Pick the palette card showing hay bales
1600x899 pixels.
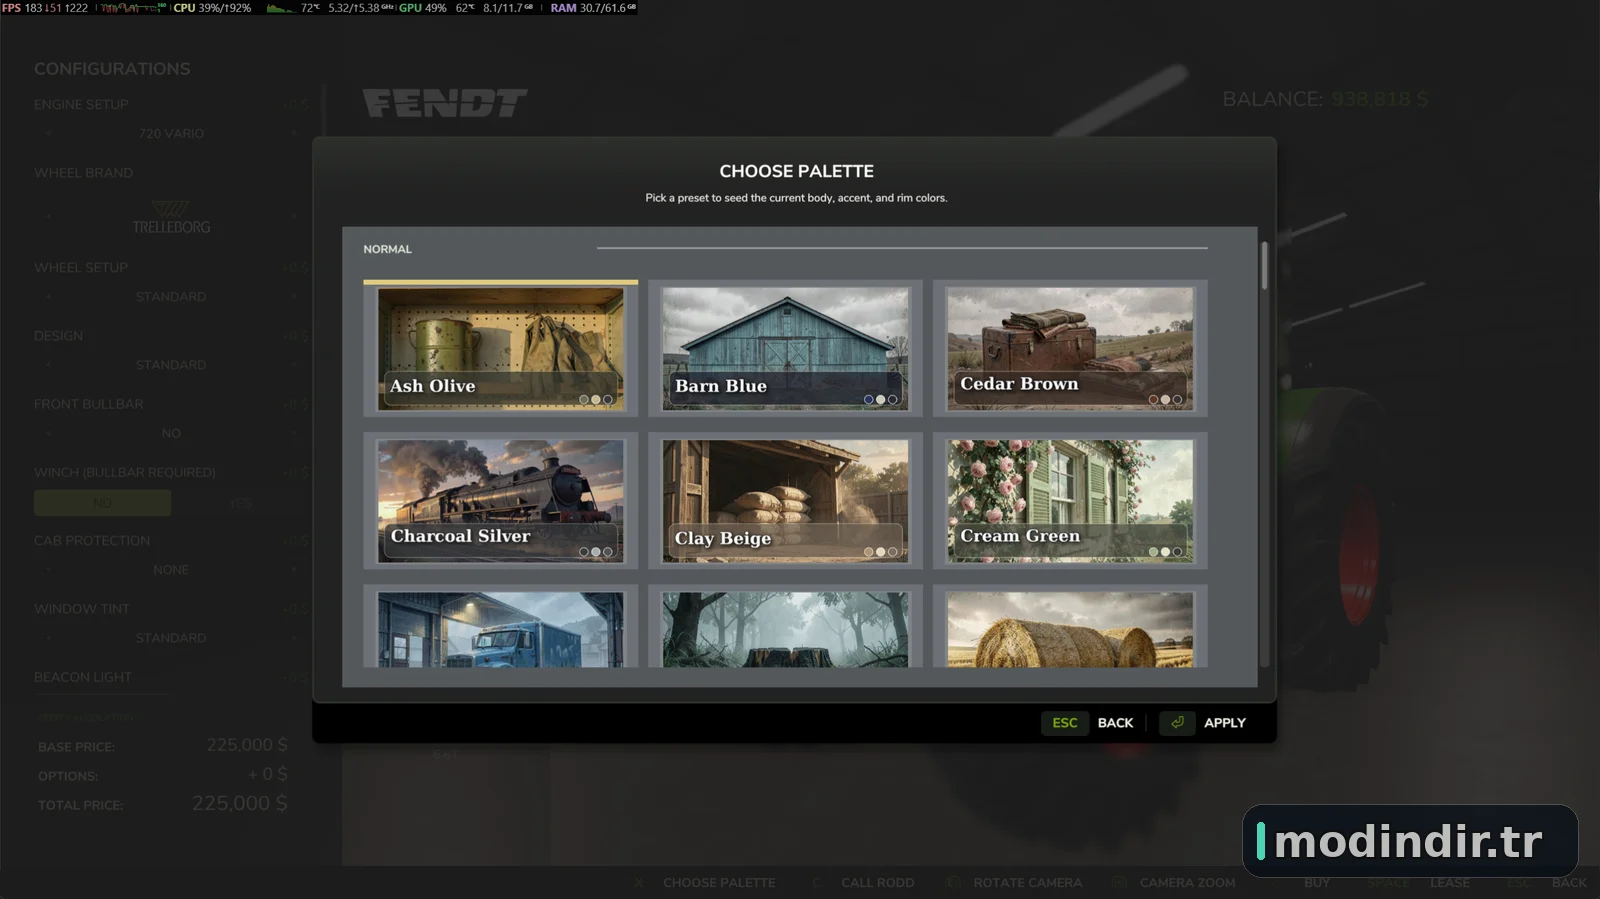point(1070,627)
